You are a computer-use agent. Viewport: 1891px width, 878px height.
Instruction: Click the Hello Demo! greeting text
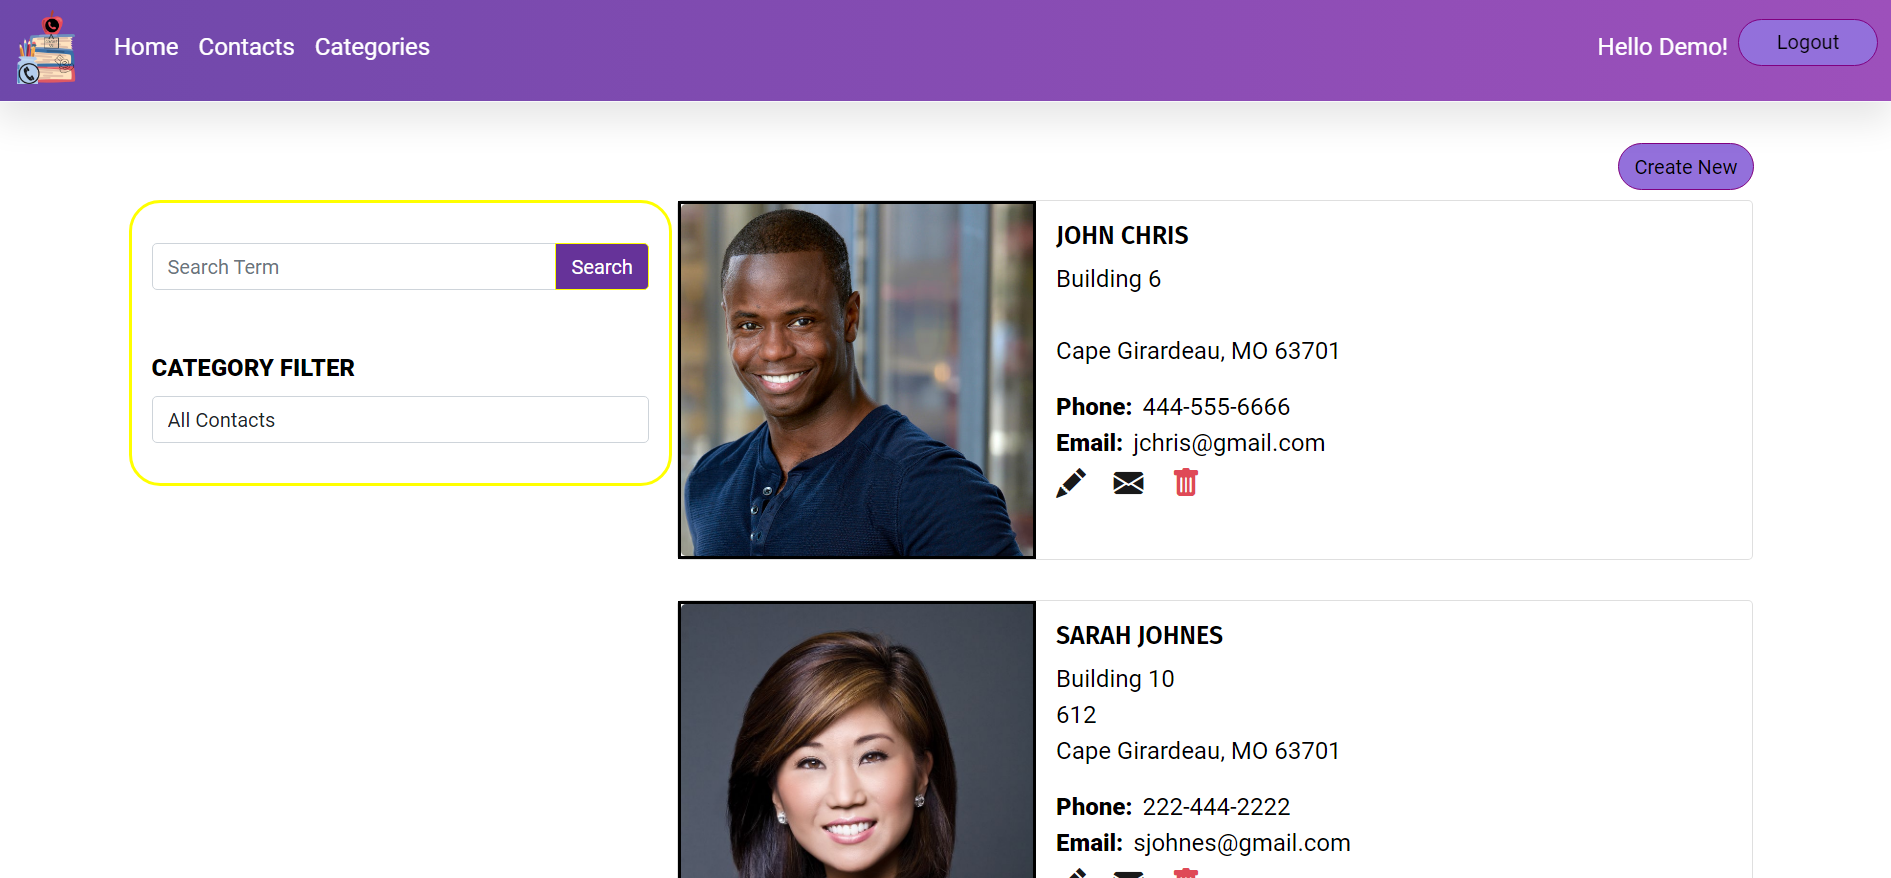(1662, 47)
